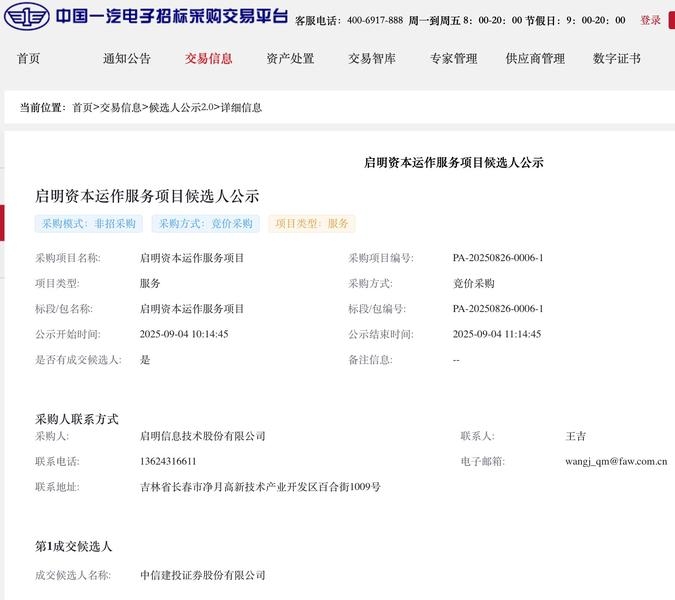The height and width of the screenshot is (600, 675).
Task: Click the candidate name 中信建投证券股份有限公司
Action: coord(203,575)
